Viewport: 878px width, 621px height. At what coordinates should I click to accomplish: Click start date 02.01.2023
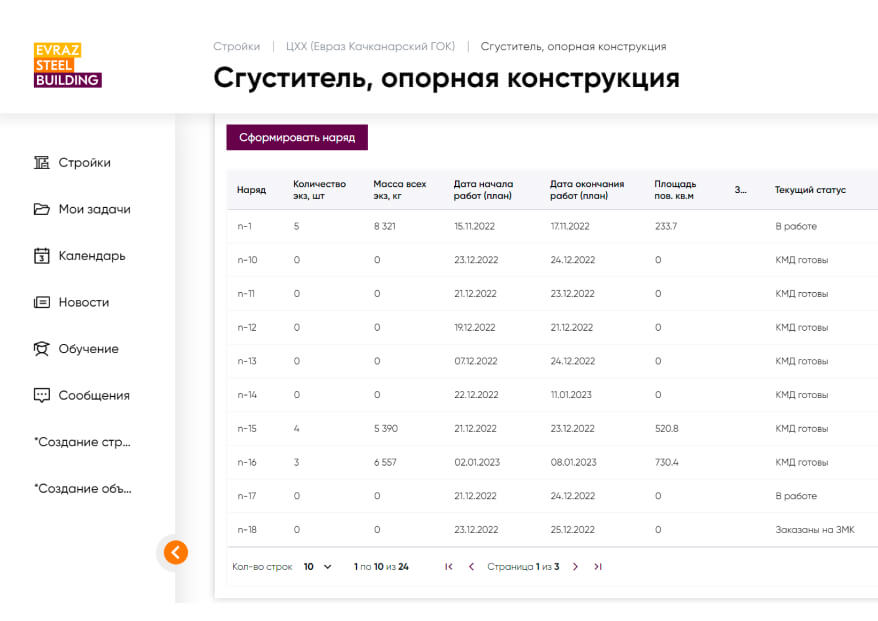pyautogui.click(x=477, y=463)
